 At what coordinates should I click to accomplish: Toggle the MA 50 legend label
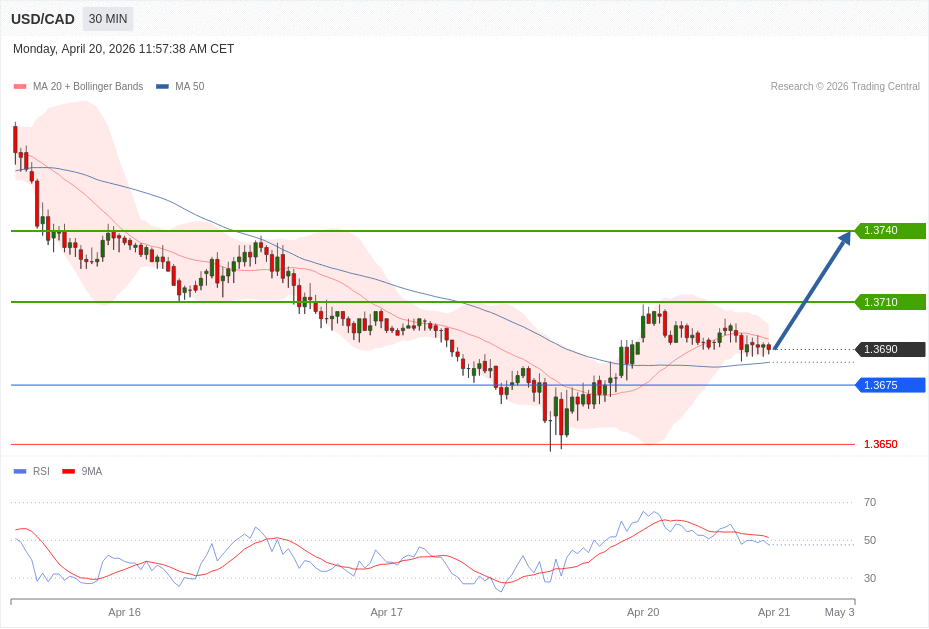click(x=189, y=87)
